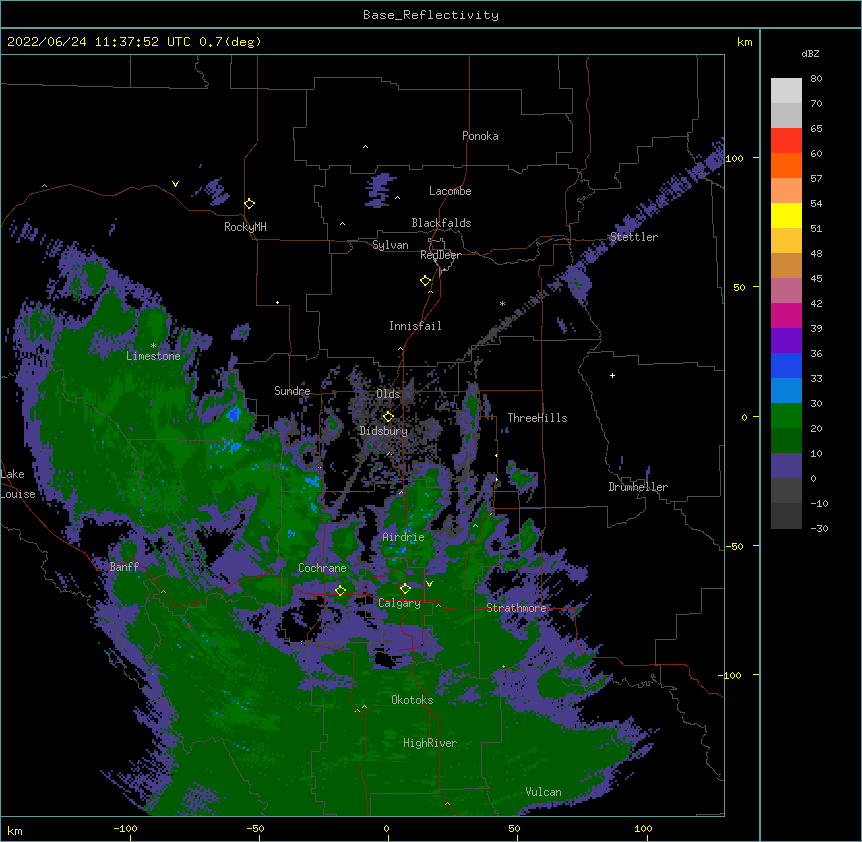The height and width of the screenshot is (842, 862).
Task: Click the yellow marker above Calgary
Action: [x=406, y=589]
